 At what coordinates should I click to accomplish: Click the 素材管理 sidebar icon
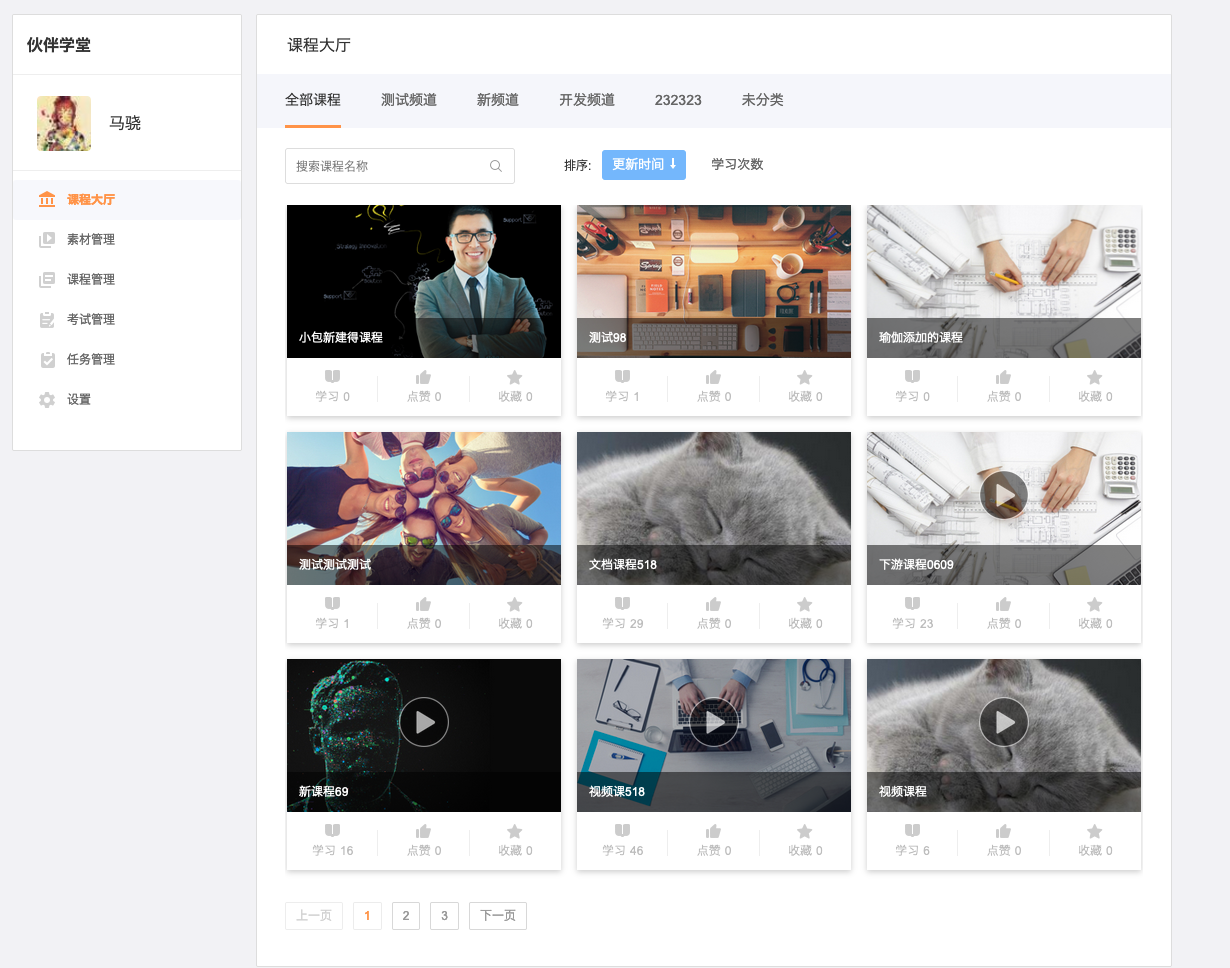click(x=47, y=239)
